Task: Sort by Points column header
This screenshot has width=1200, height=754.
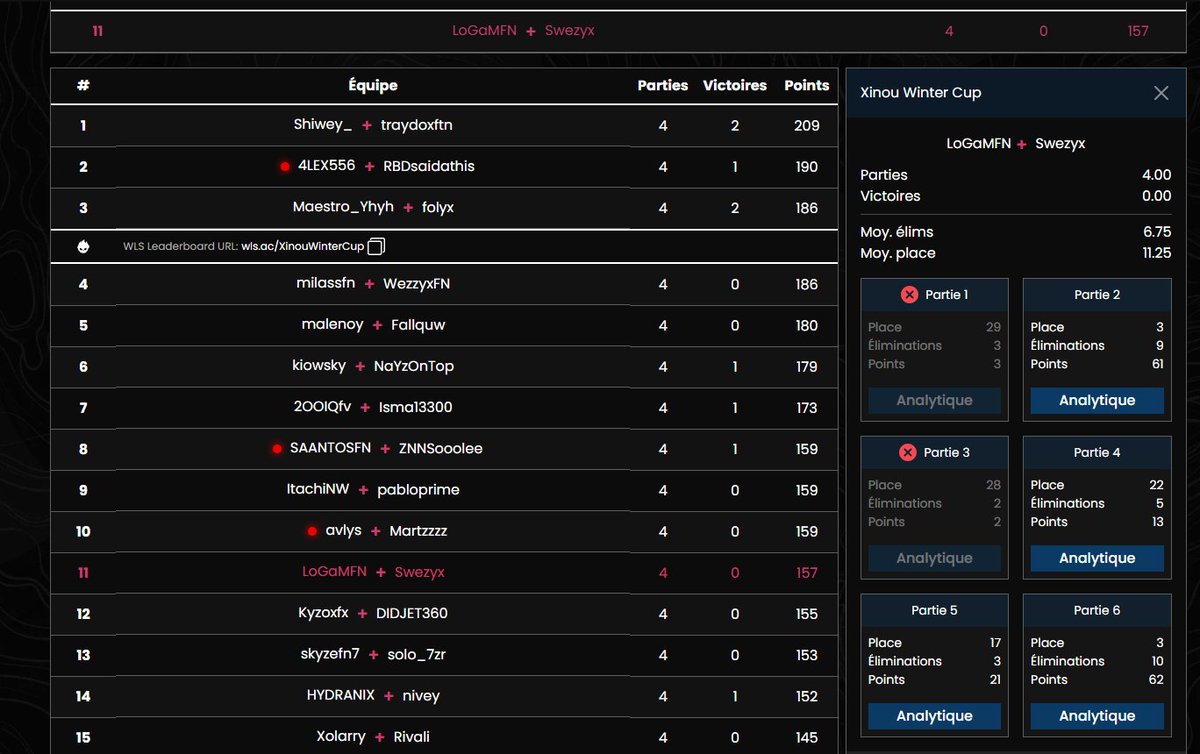Action: [x=807, y=86]
